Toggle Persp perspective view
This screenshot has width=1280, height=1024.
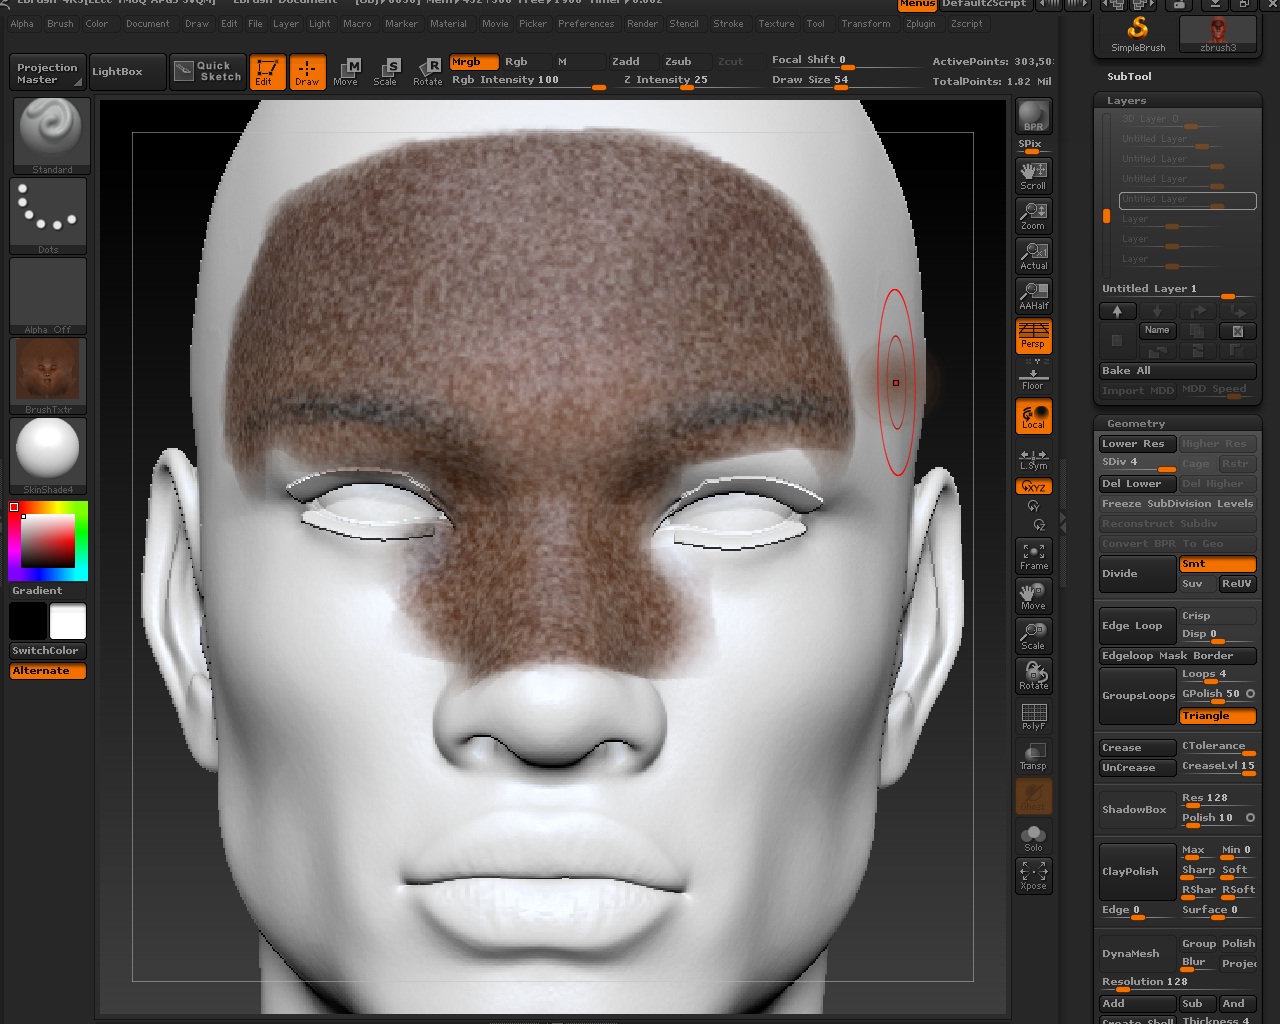coord(1033,336)
